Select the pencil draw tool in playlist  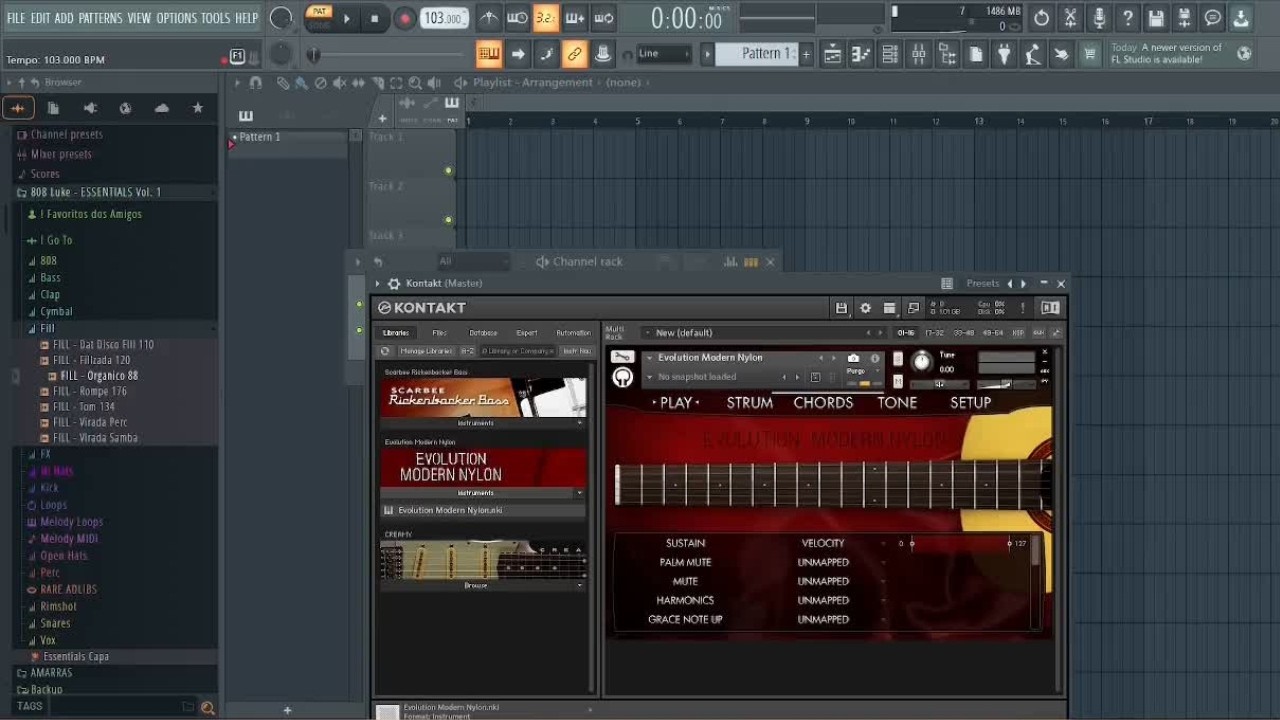[284, 83]
